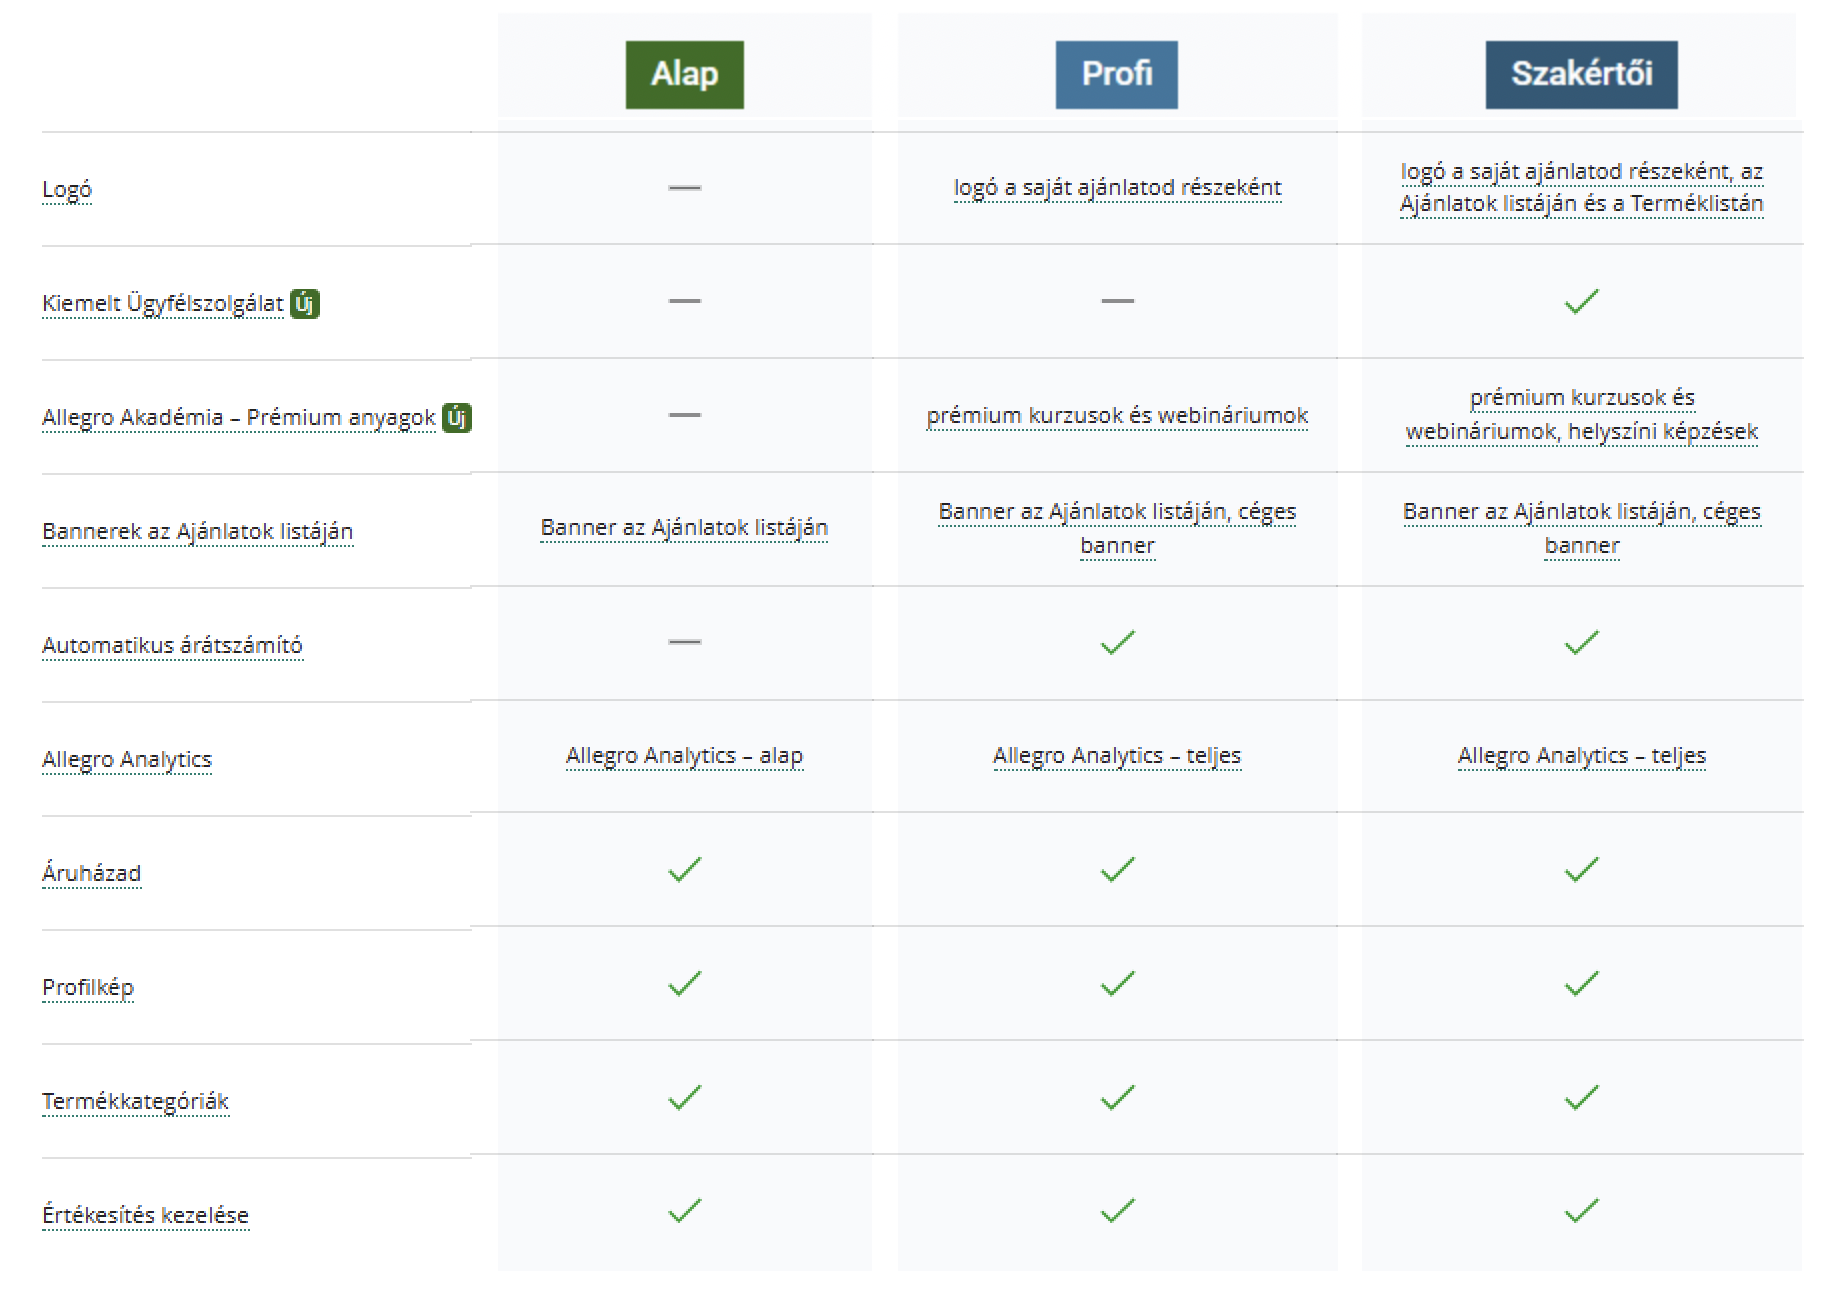The width and height of the screenshot is (1838, 1294).
Task: Click Automatikus árátszámító checkmark in Profi column
Action: coord(1117,642)
